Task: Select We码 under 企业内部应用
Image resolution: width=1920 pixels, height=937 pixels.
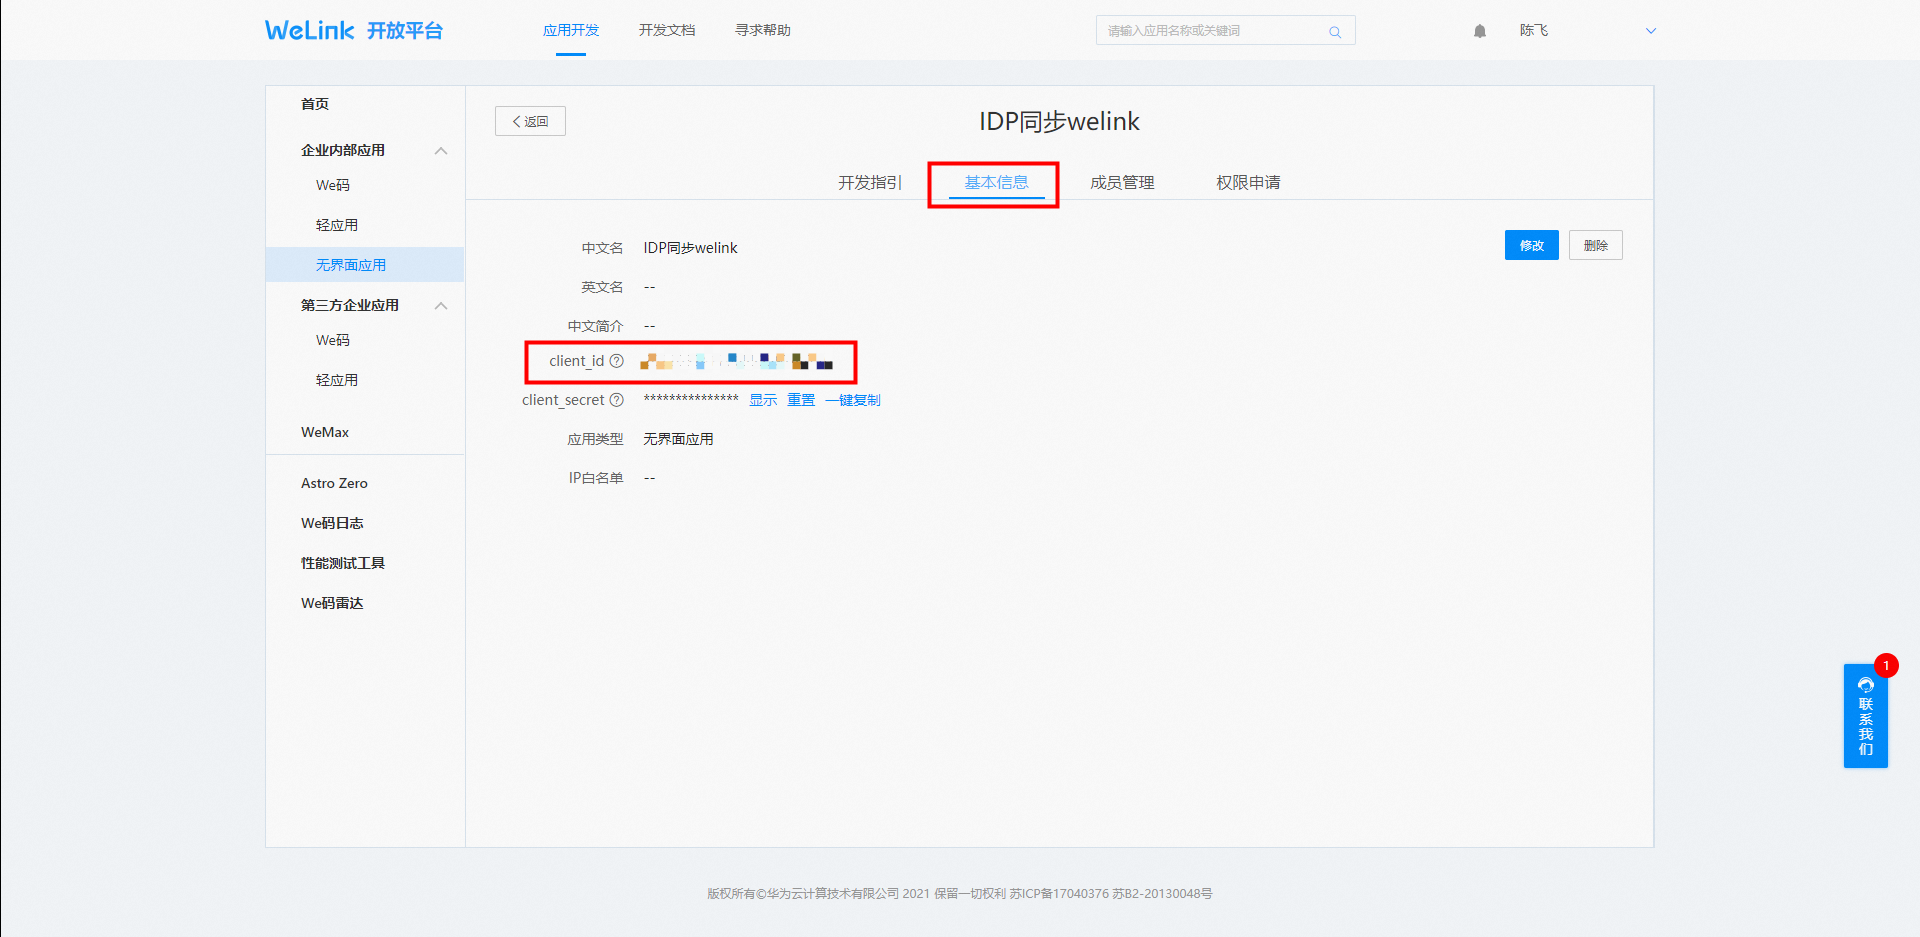Action: pyautogui.click(x=333, y=185)
